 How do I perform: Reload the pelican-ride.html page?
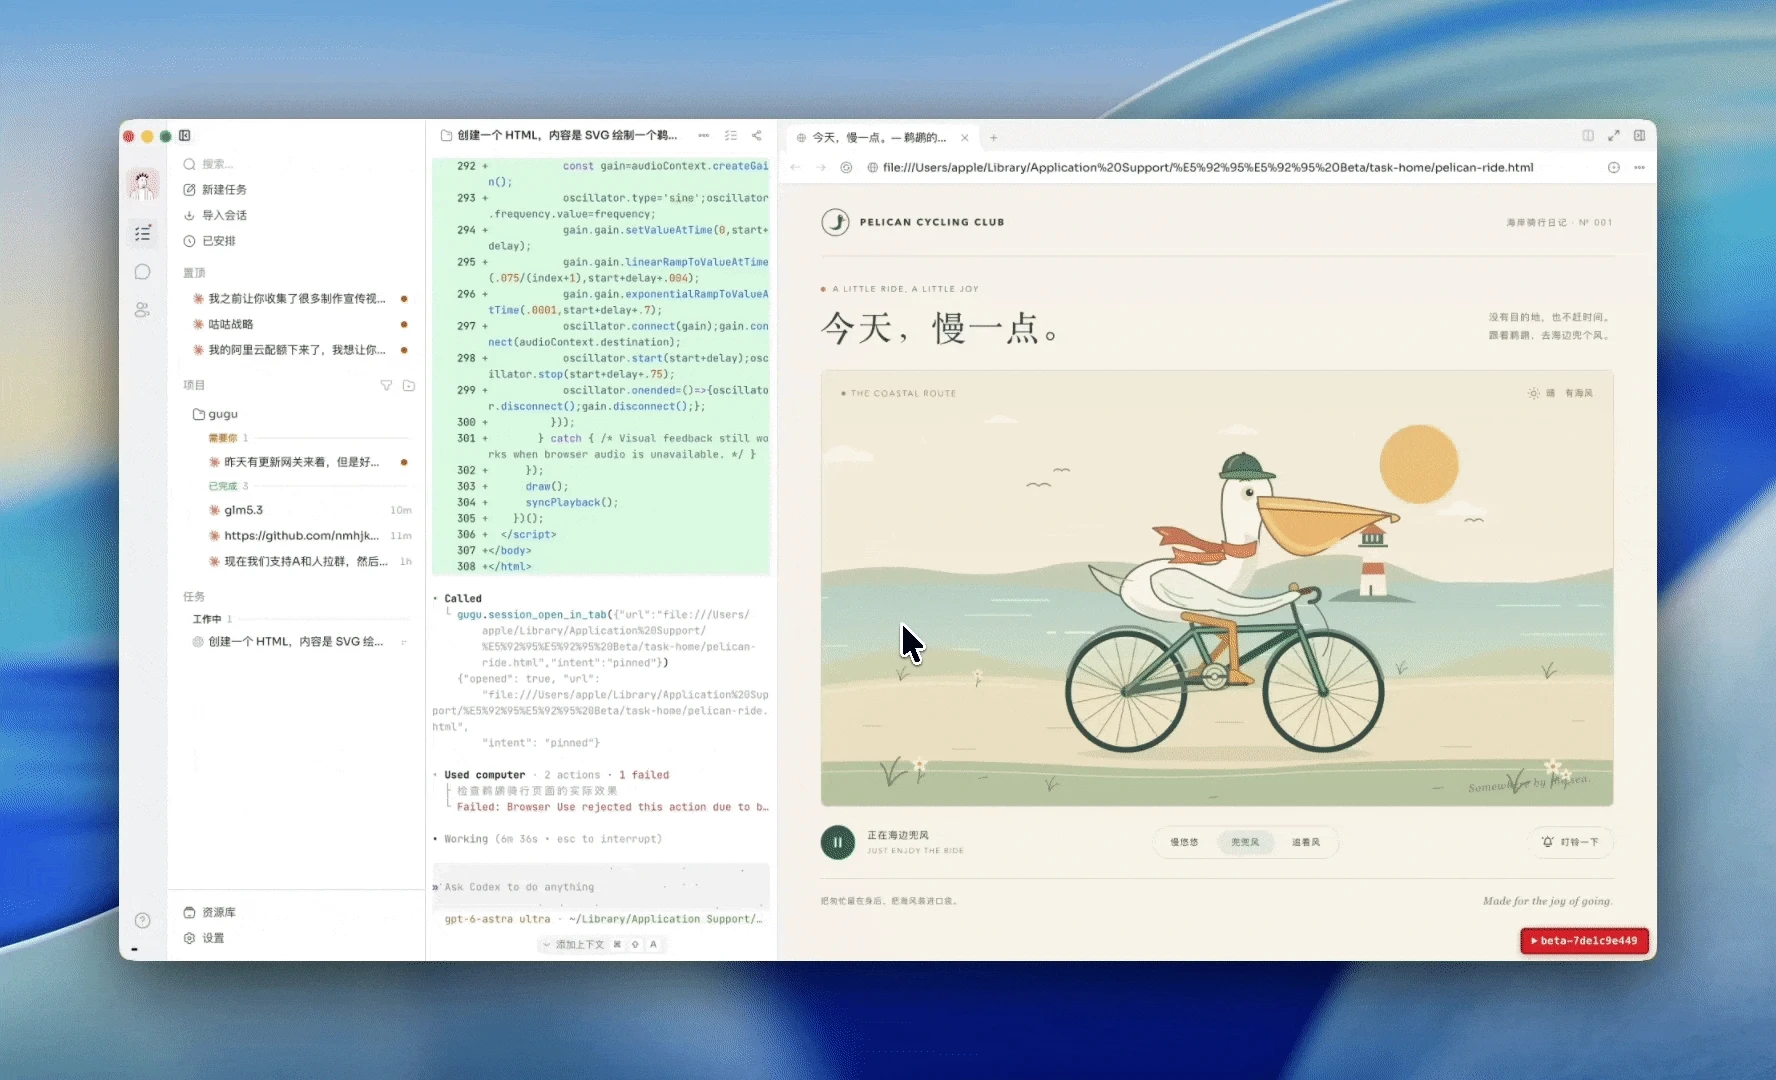(847, 168)
